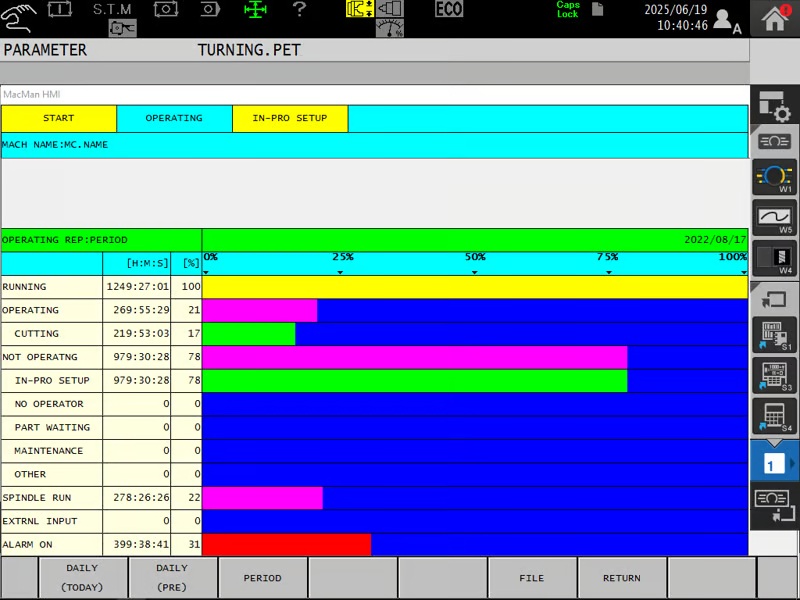
Task: Expand the page 1 selector arrow
Action: pyautogui.click(x=792, y=464)
